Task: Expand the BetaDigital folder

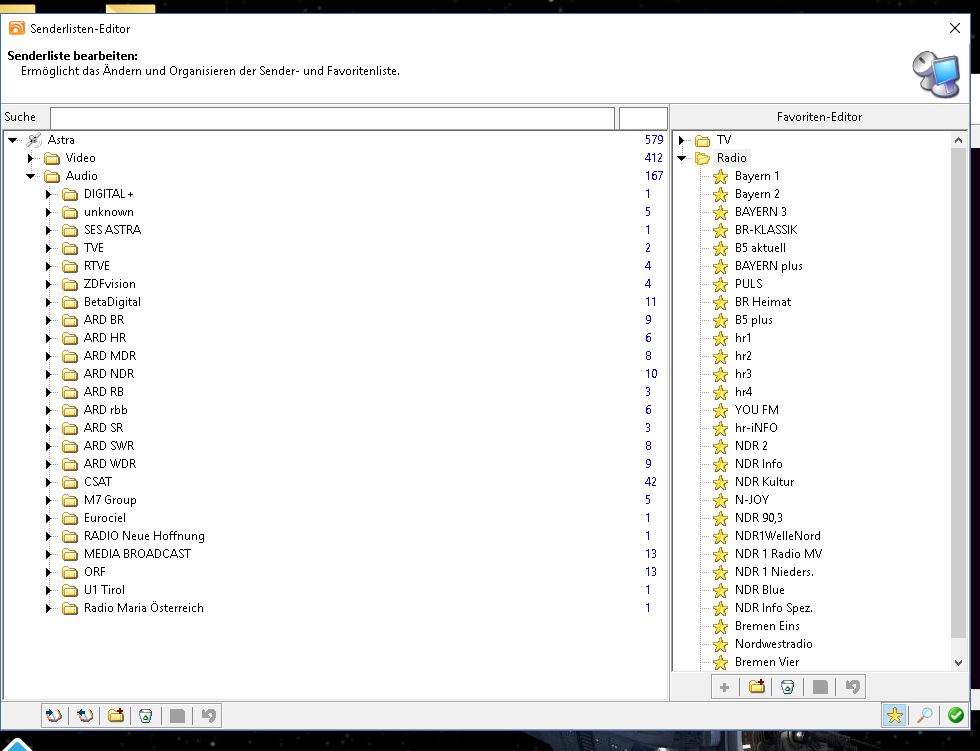Action: [49, 302]
